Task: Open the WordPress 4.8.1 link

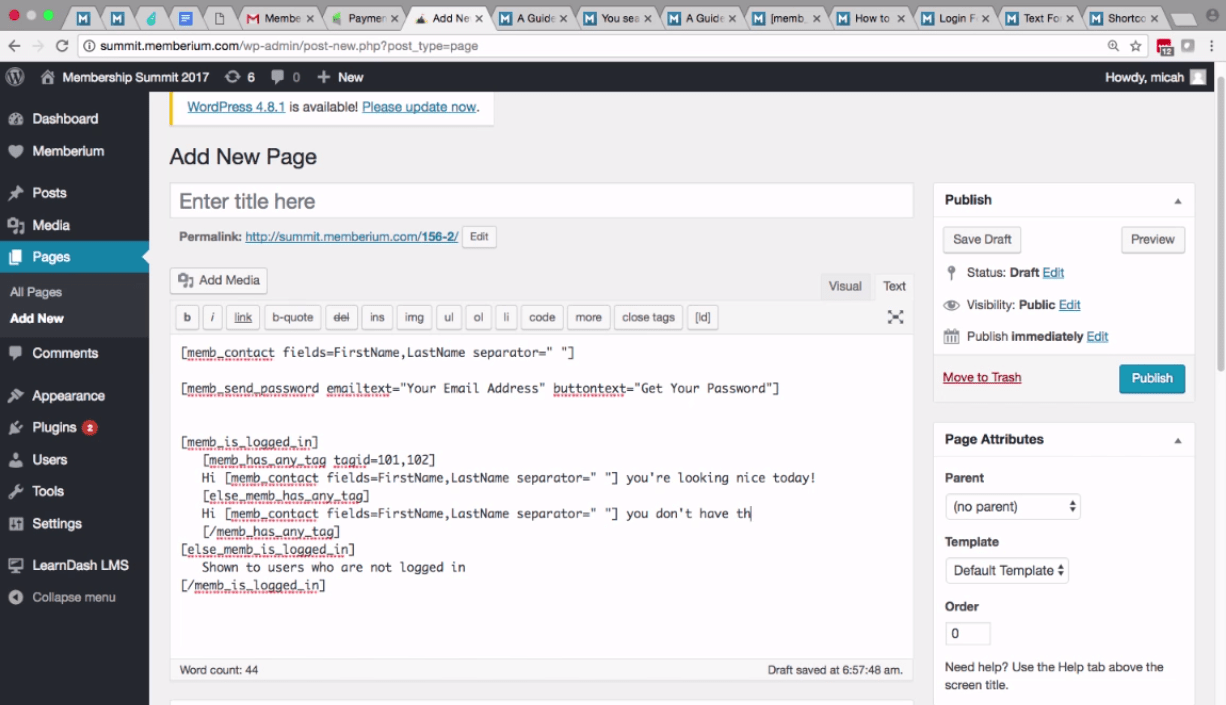Action: [236, 107]
